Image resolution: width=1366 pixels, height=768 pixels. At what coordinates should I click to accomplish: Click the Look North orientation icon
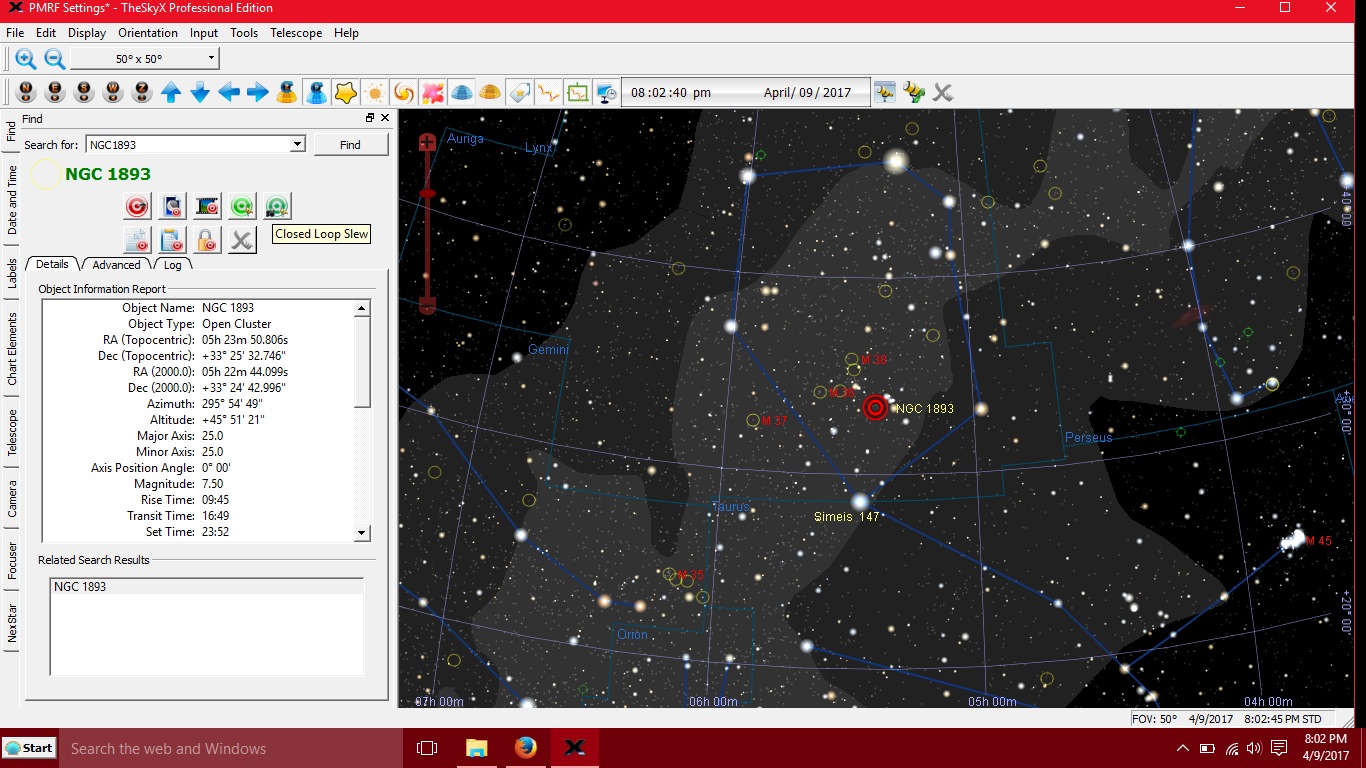click(x=25, y=92)
